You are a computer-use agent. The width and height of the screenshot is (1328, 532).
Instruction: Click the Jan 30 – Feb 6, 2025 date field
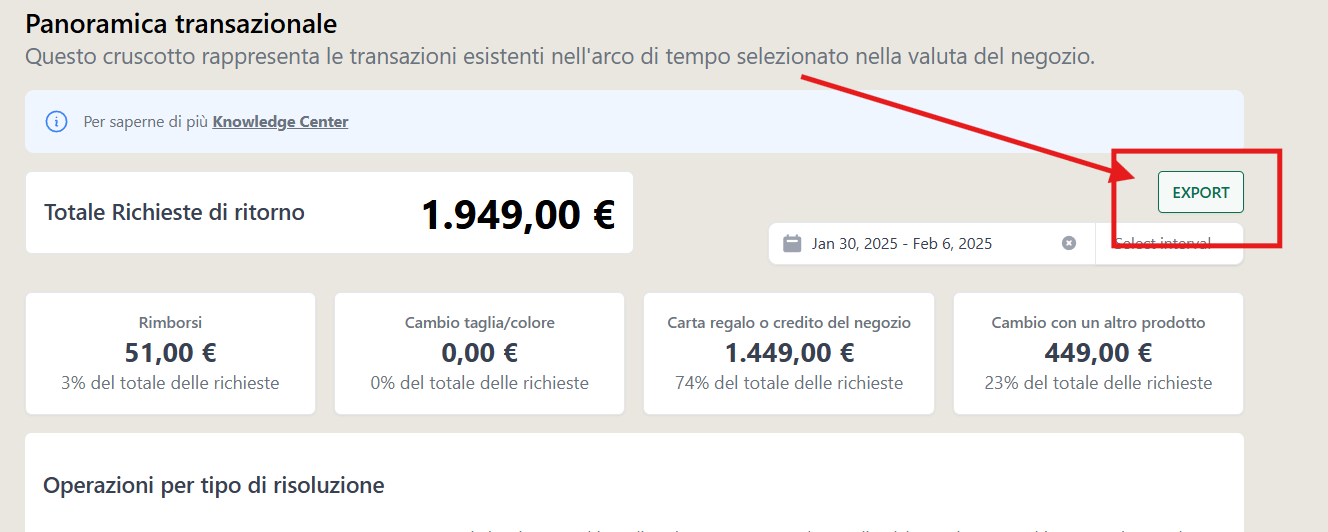click(932, 243)
